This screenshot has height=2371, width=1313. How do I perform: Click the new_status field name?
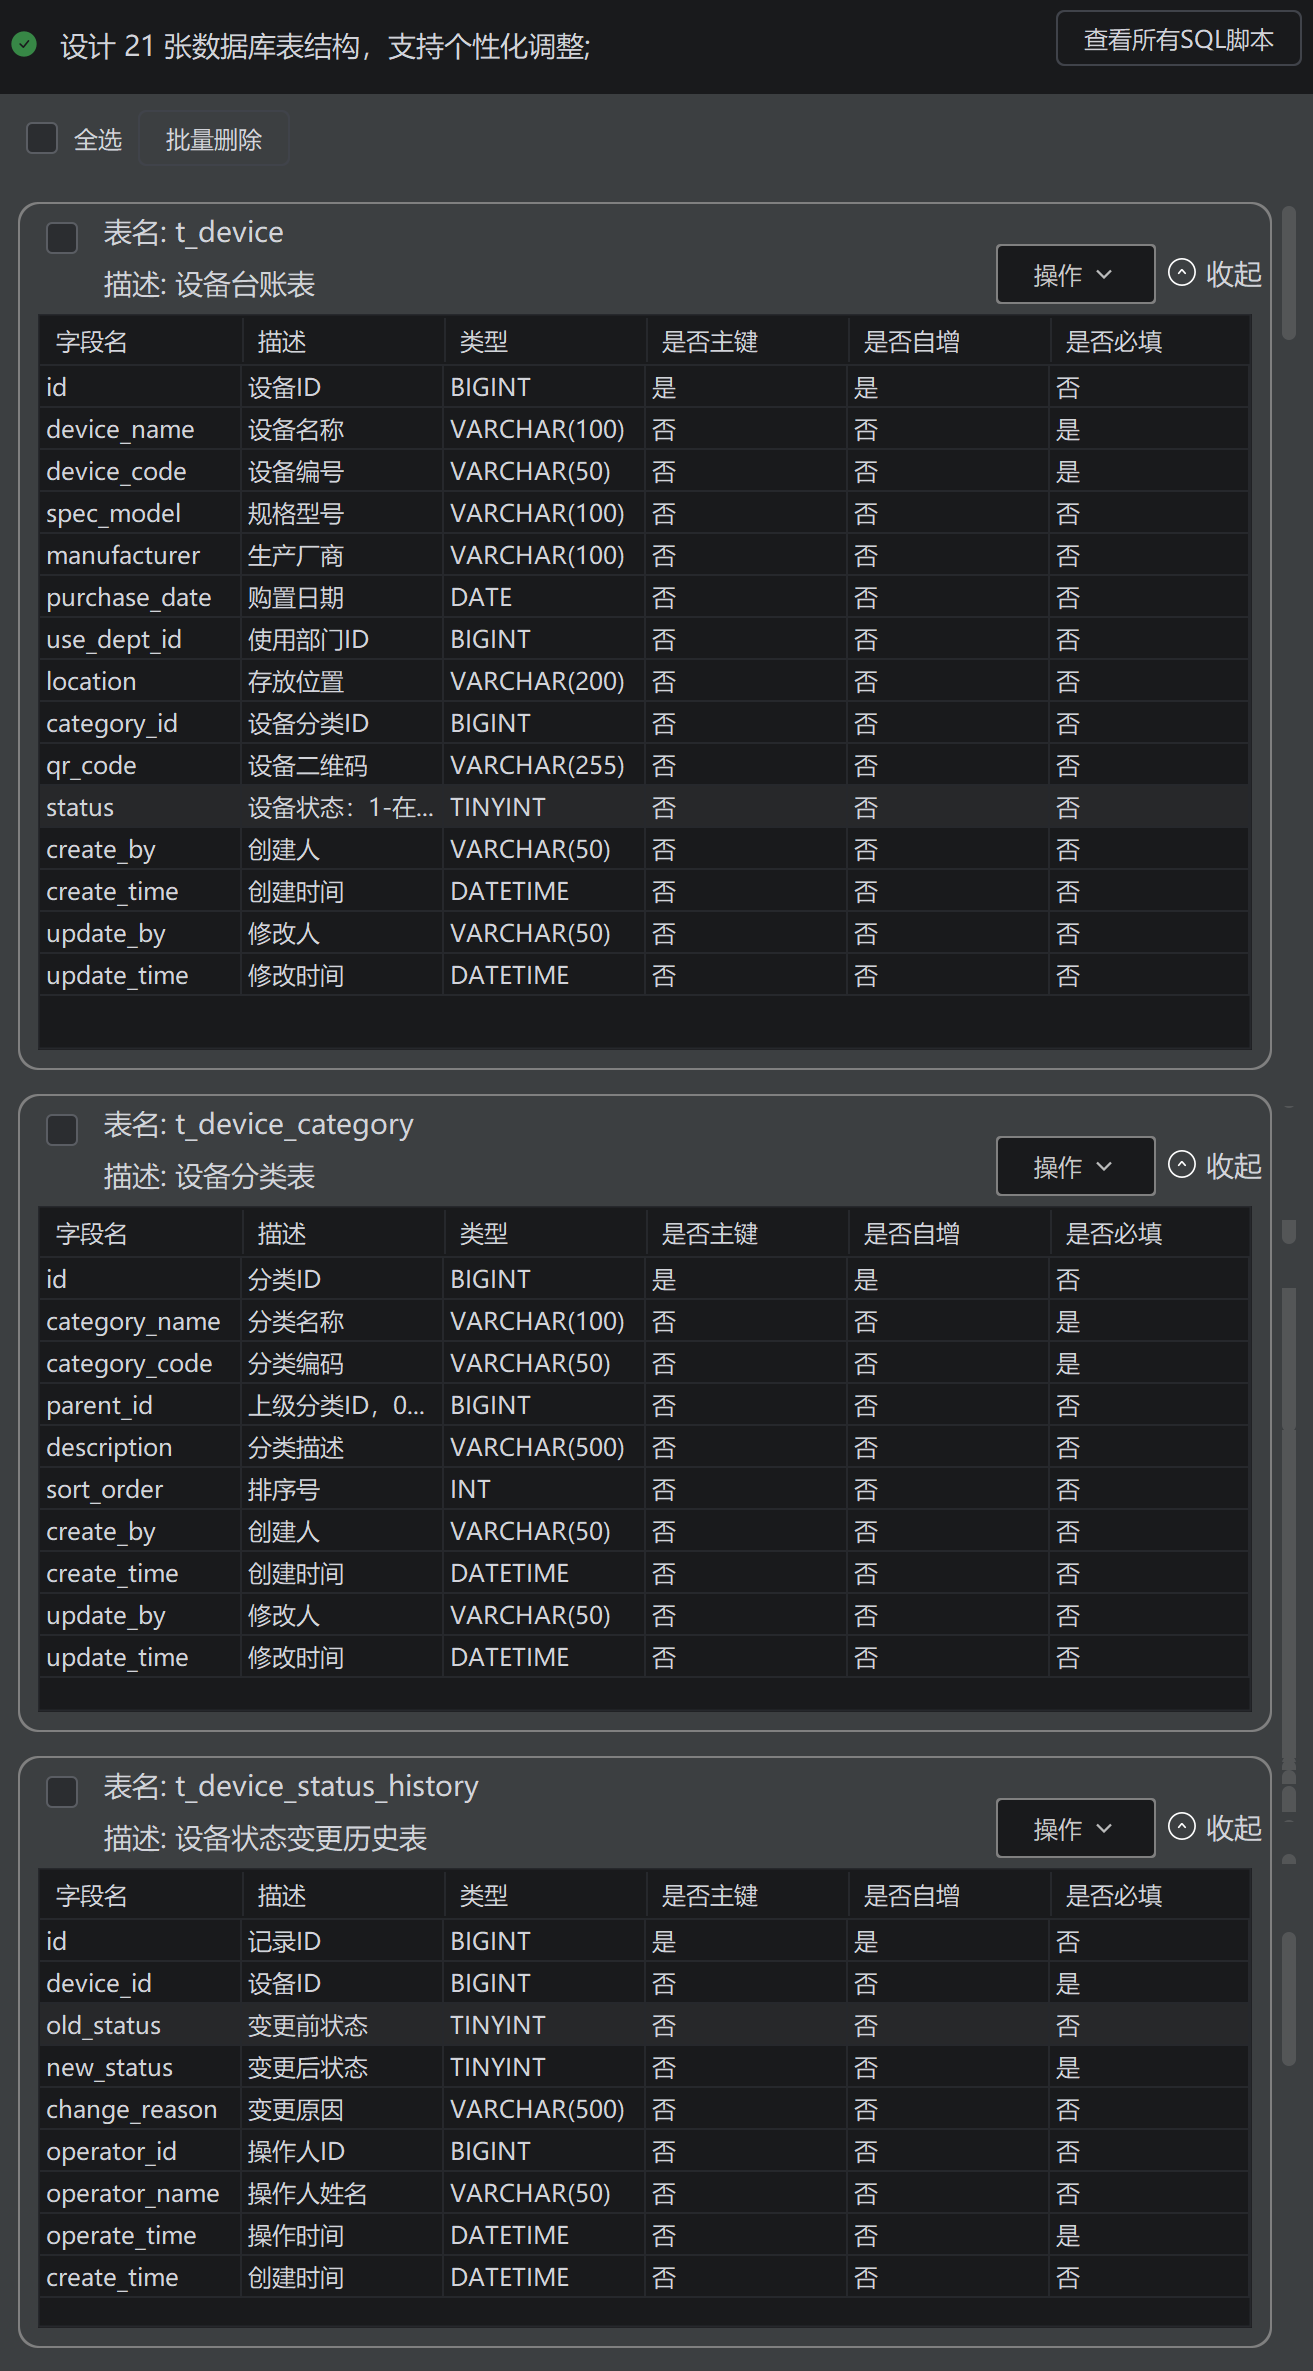(109, 2067)
